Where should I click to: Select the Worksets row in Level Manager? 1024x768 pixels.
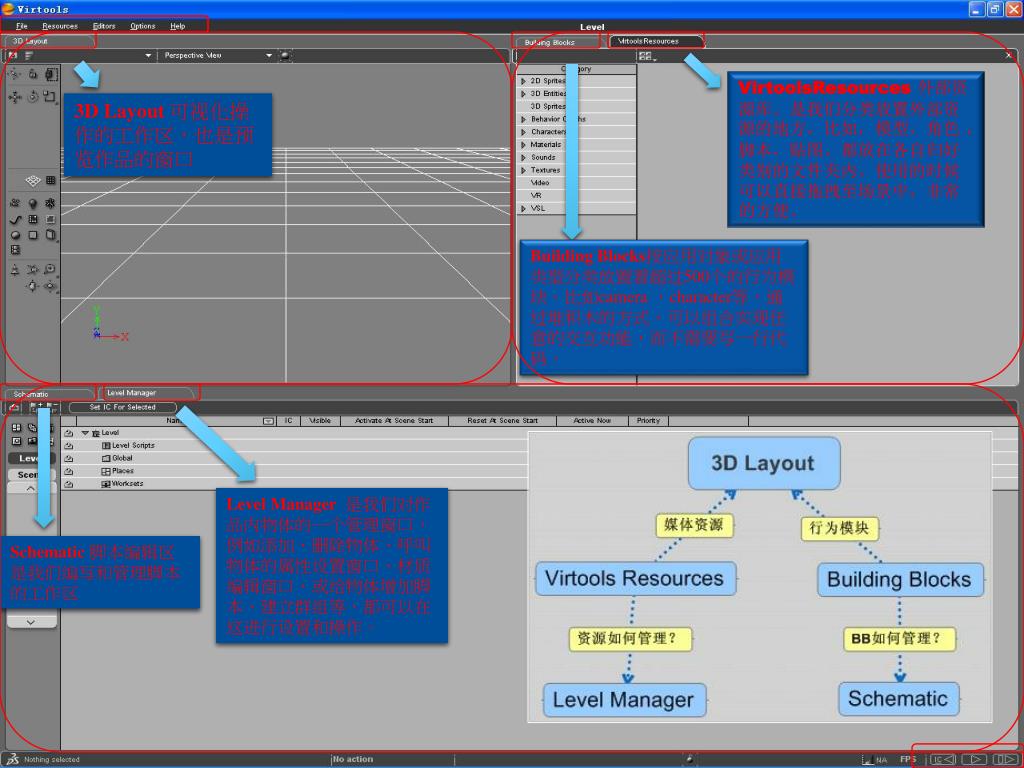tap(122, 484)
